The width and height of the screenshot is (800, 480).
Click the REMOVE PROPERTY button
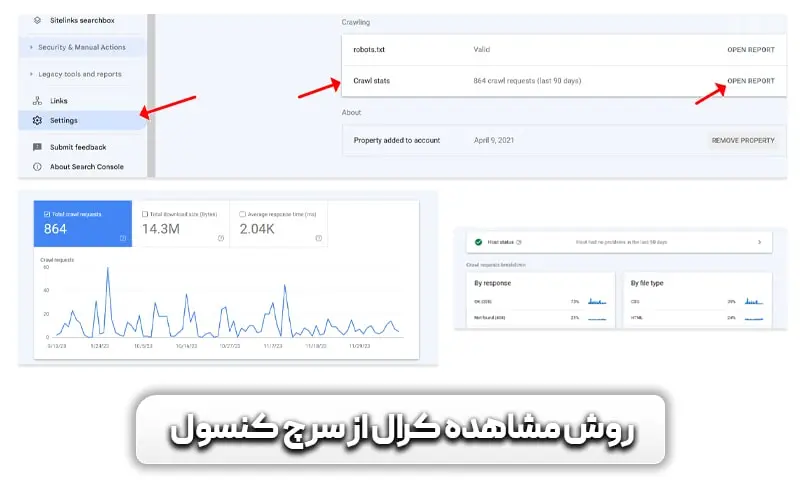tap(743, 140)
